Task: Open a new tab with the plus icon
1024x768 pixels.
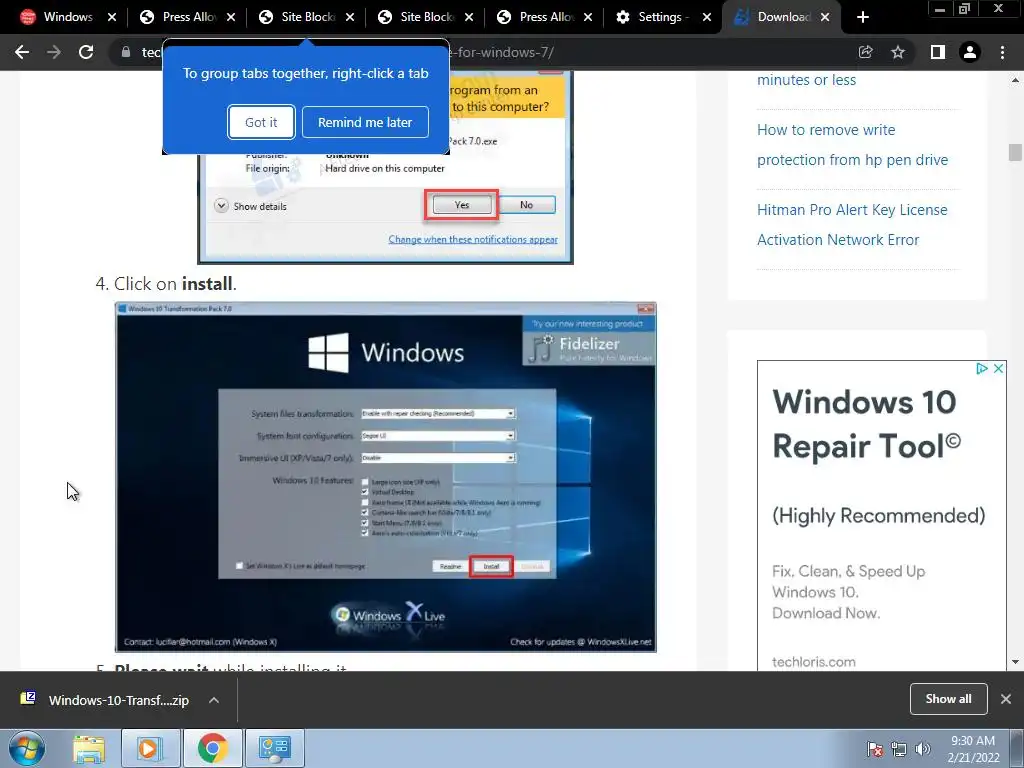Action: (x=863, y=17)
